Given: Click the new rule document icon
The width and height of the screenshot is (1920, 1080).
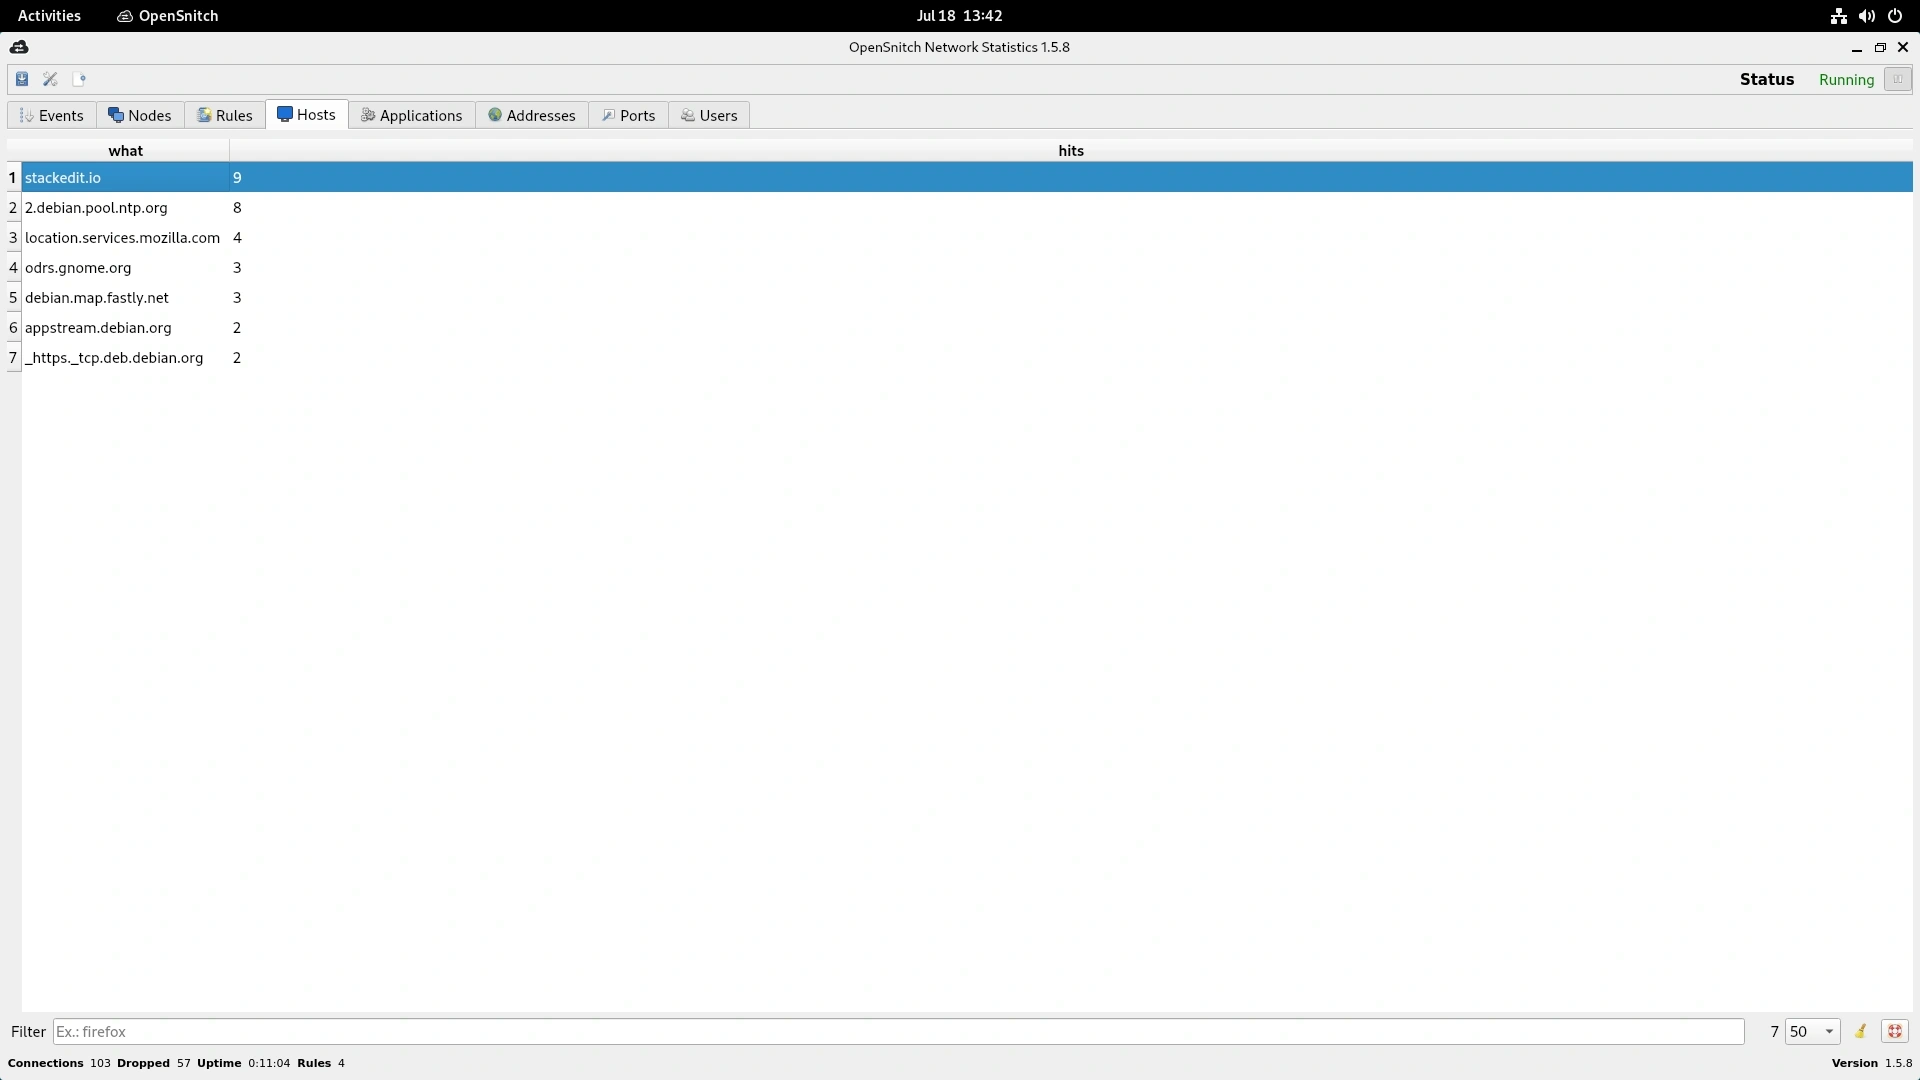Looking at the screenshot, I should (79, 79).
